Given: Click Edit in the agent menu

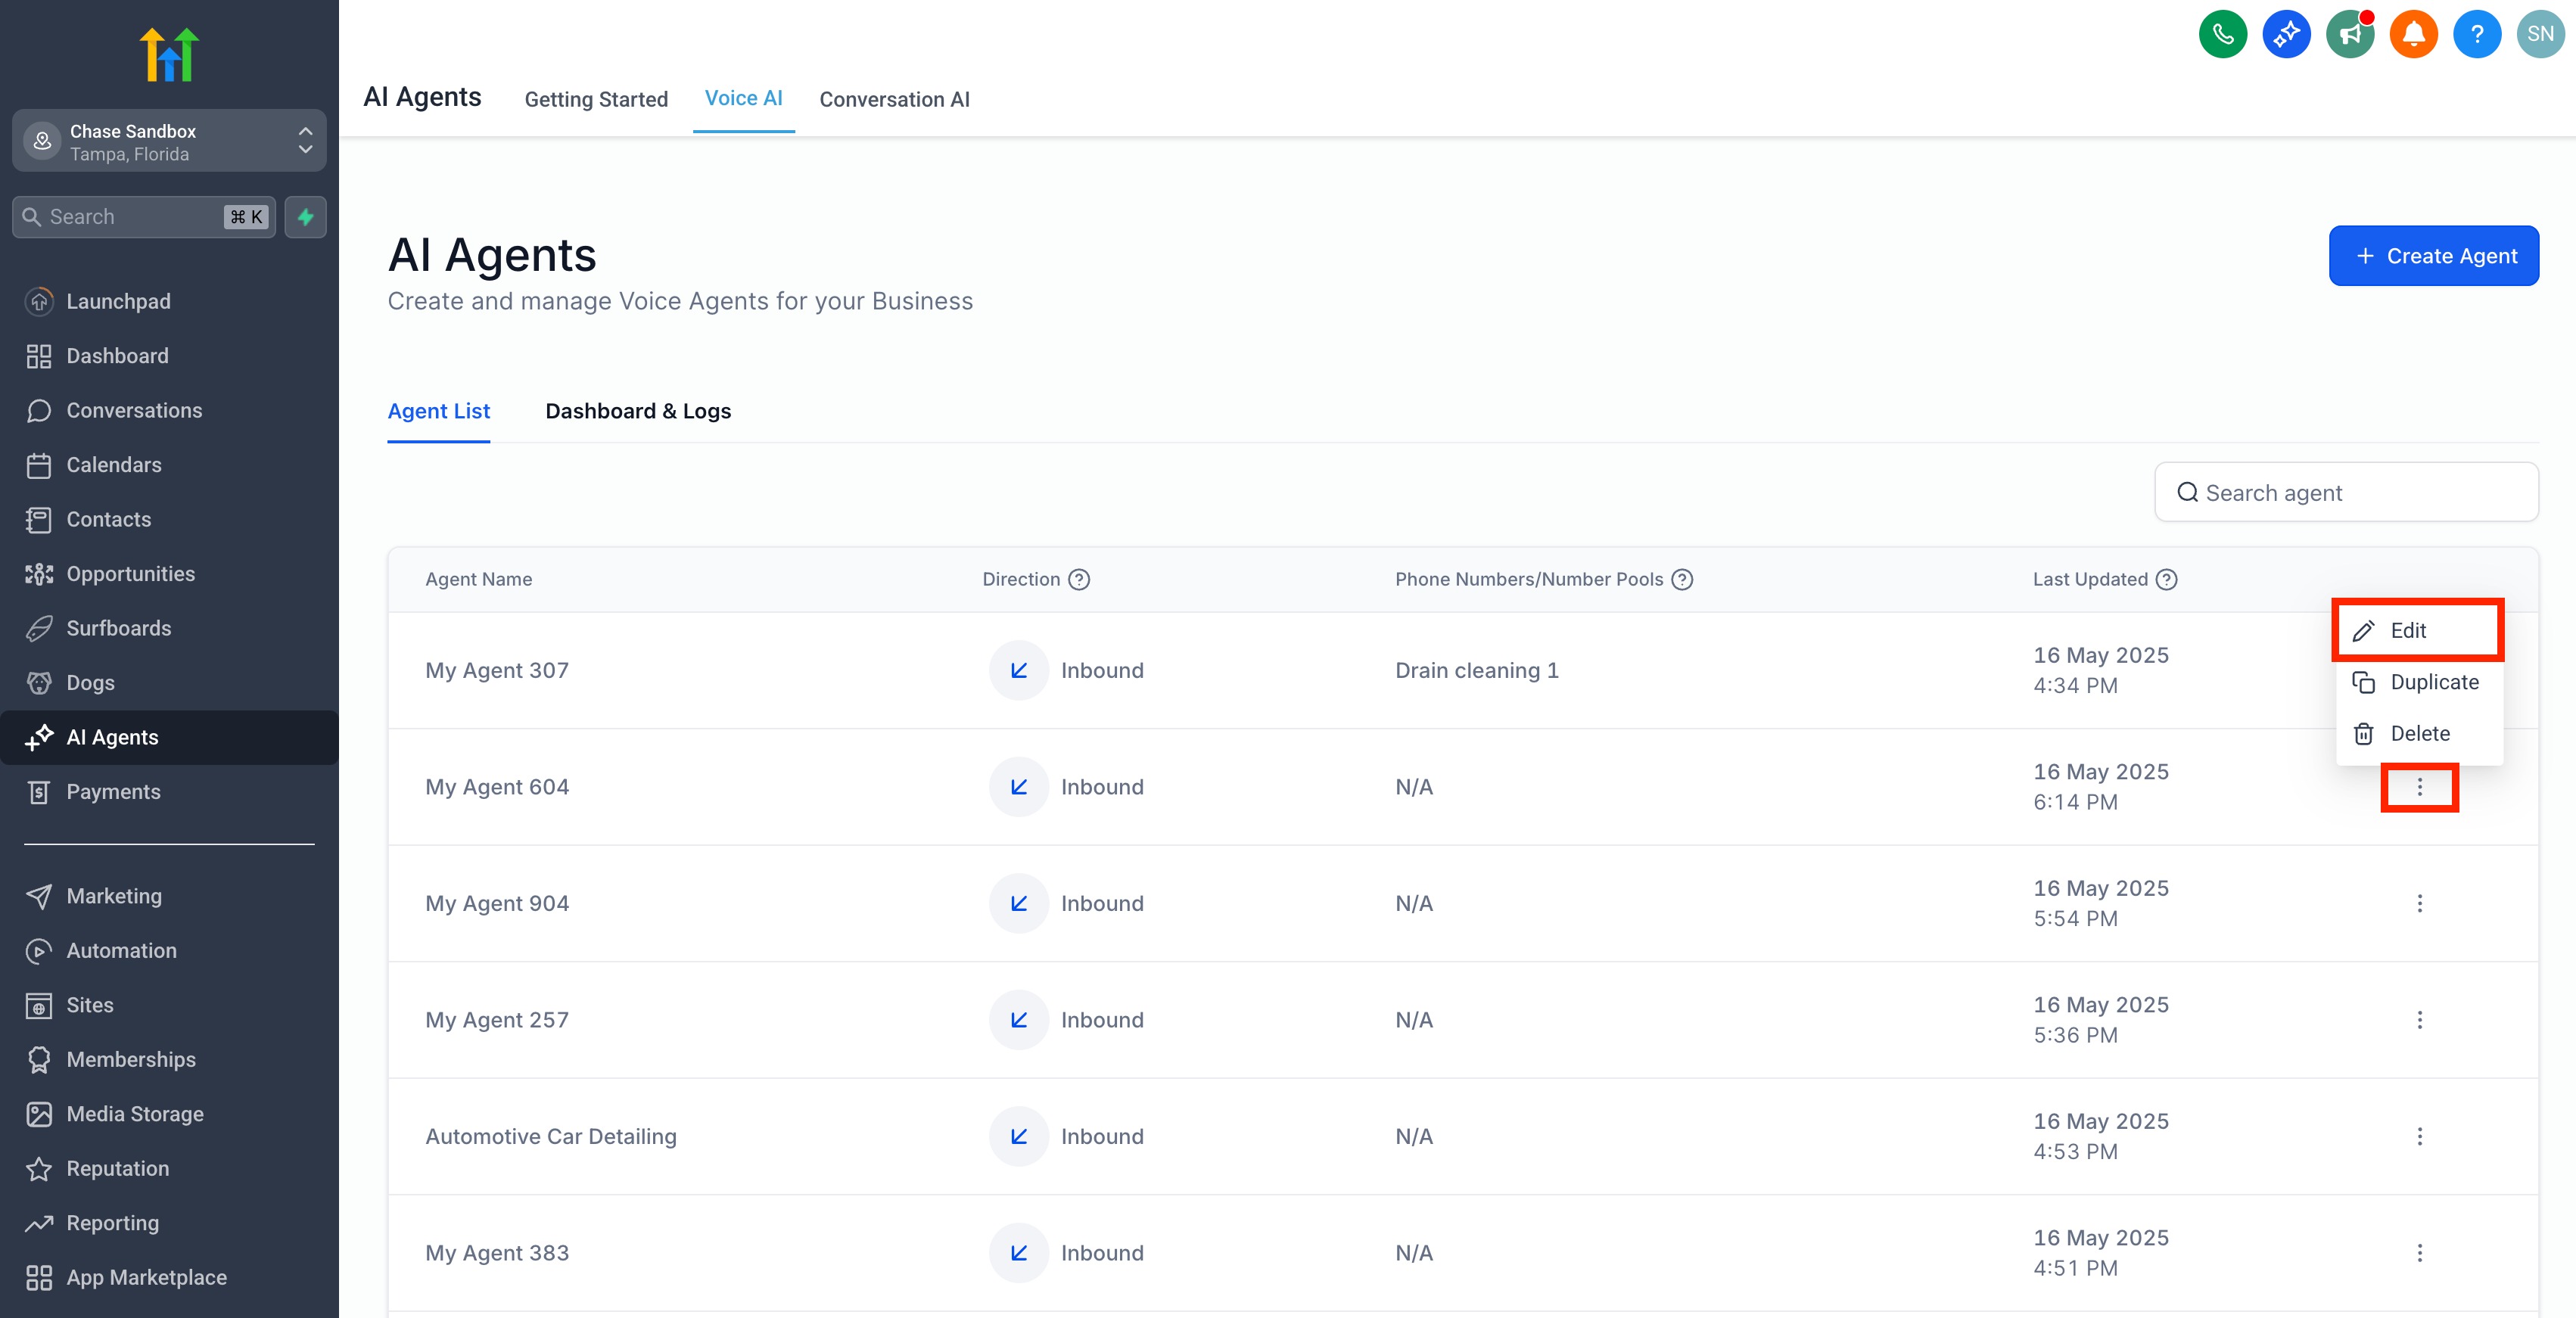Looking at the screenshot, I should point(2407,630).
